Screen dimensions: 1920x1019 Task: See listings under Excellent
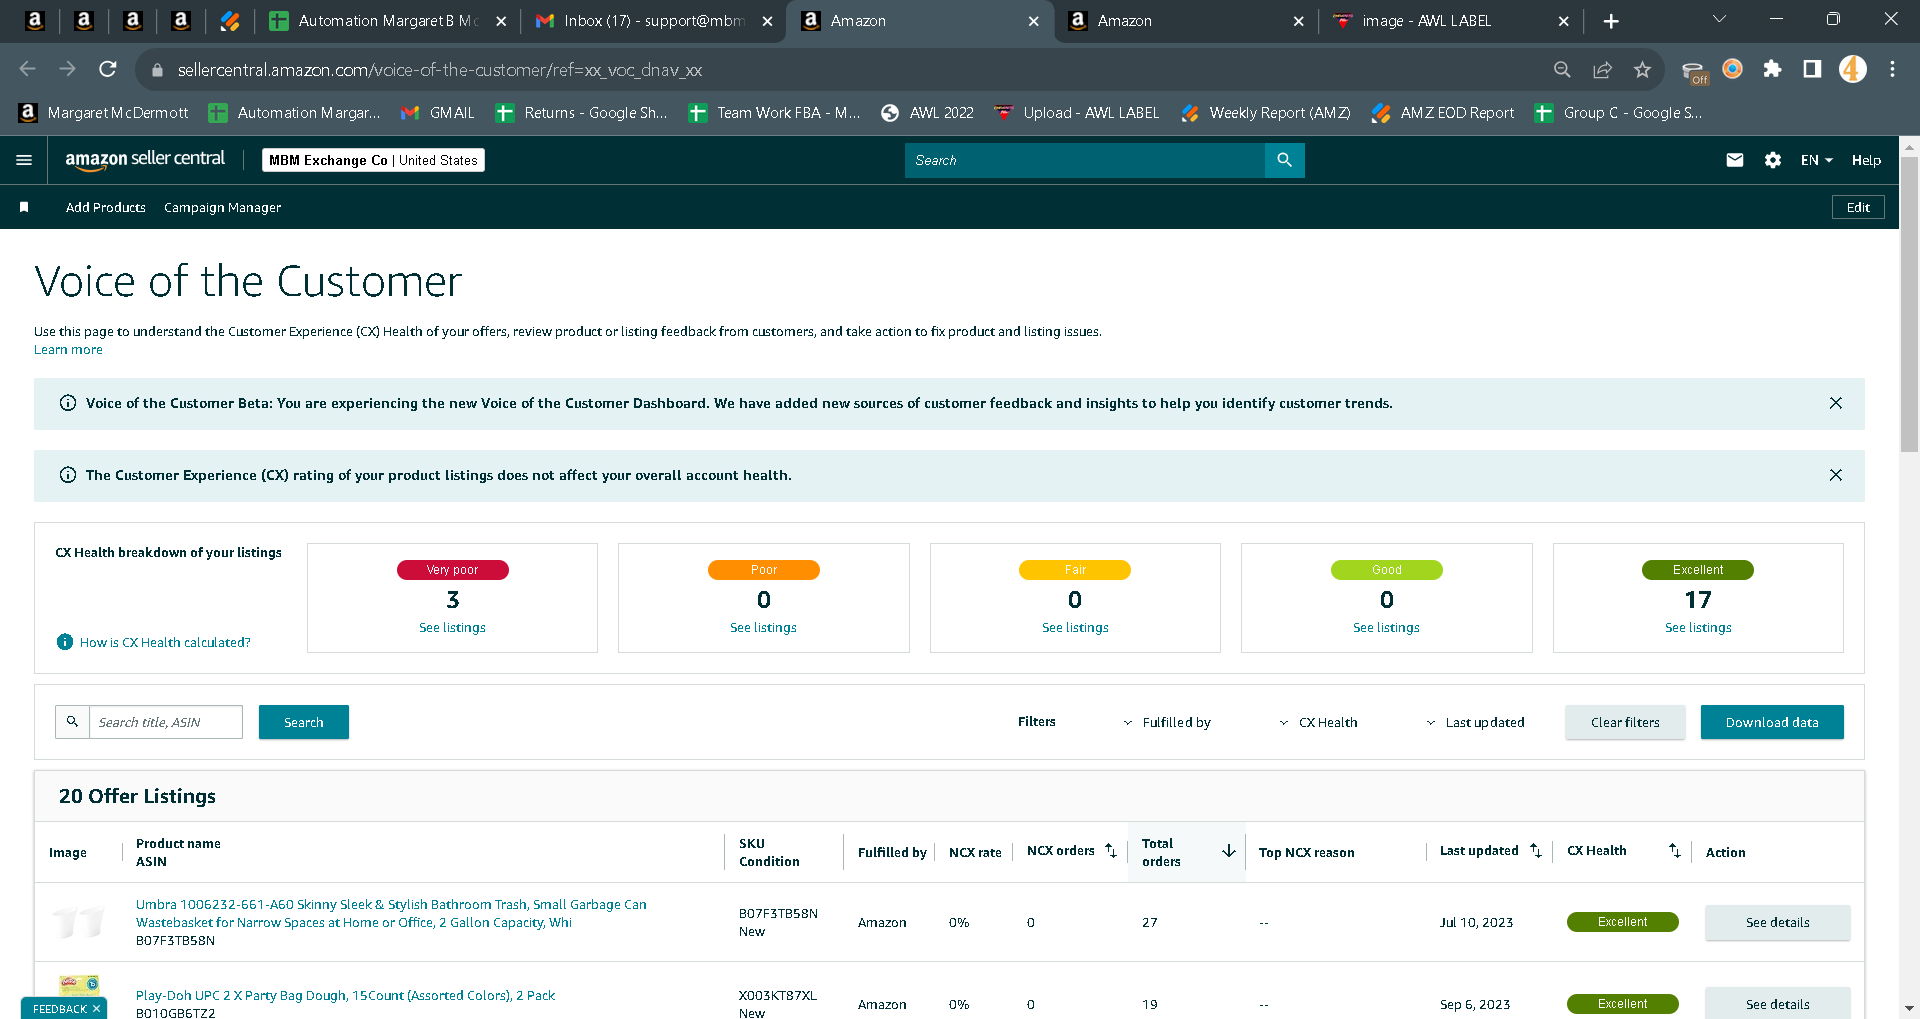[x=1698, y=628]
